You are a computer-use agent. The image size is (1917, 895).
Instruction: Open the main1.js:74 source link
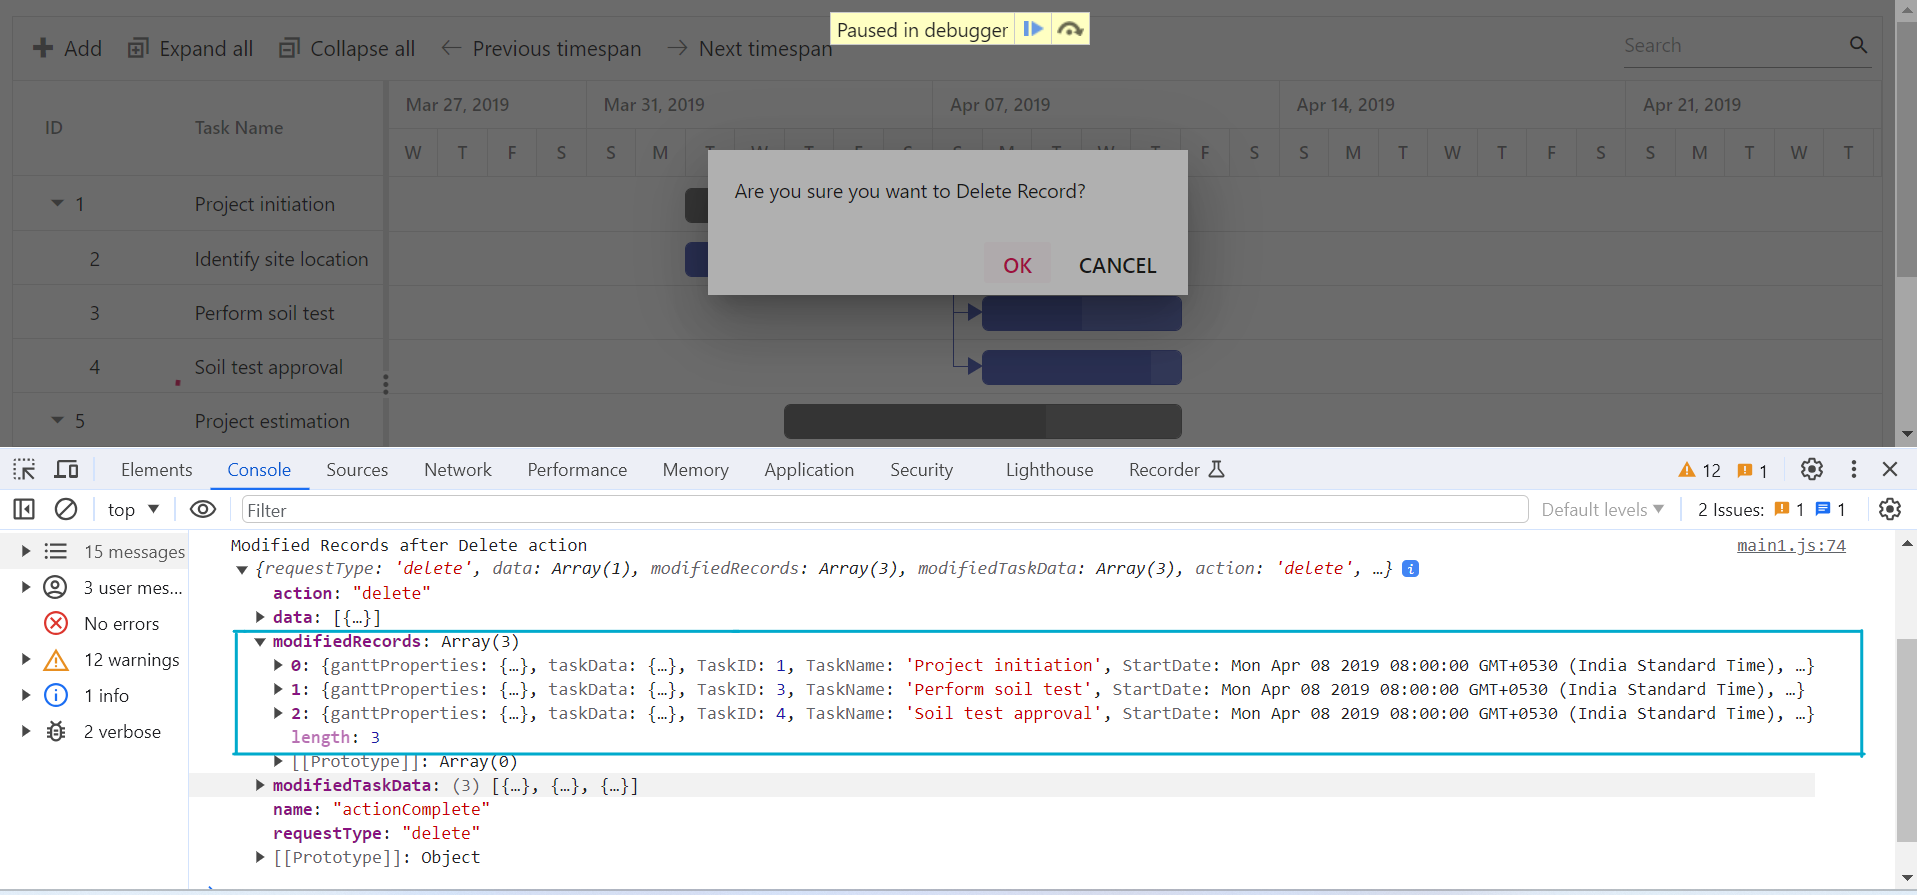[x=1791, y=545]
